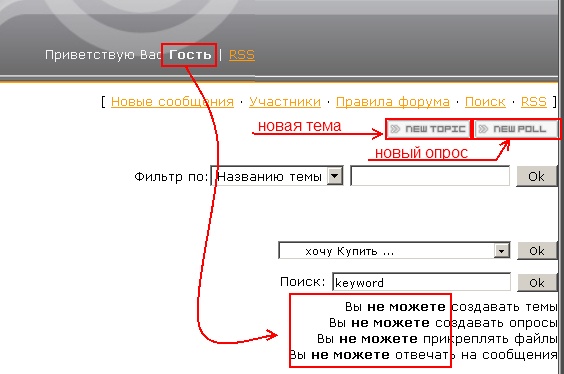
Task: Click the Гость username text
Action: [x=190, y=55]
